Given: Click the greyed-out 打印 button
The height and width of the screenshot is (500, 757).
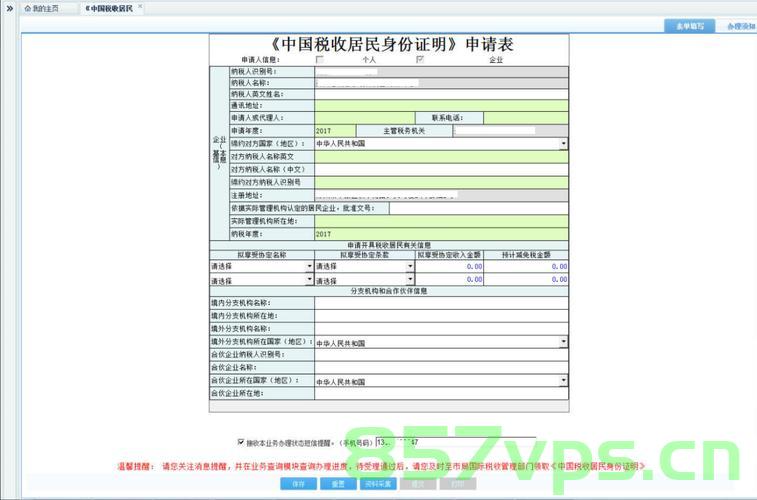Looking at the screenshot, I should 458,484.
